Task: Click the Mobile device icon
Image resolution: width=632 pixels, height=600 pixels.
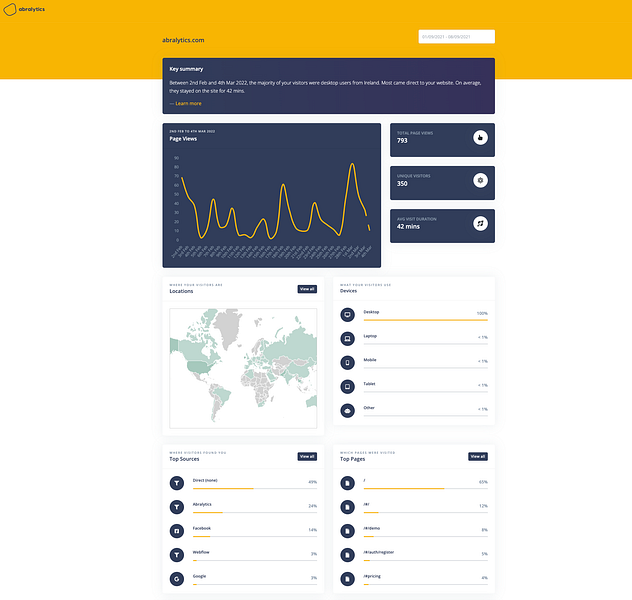Action: tap(347, 363)
